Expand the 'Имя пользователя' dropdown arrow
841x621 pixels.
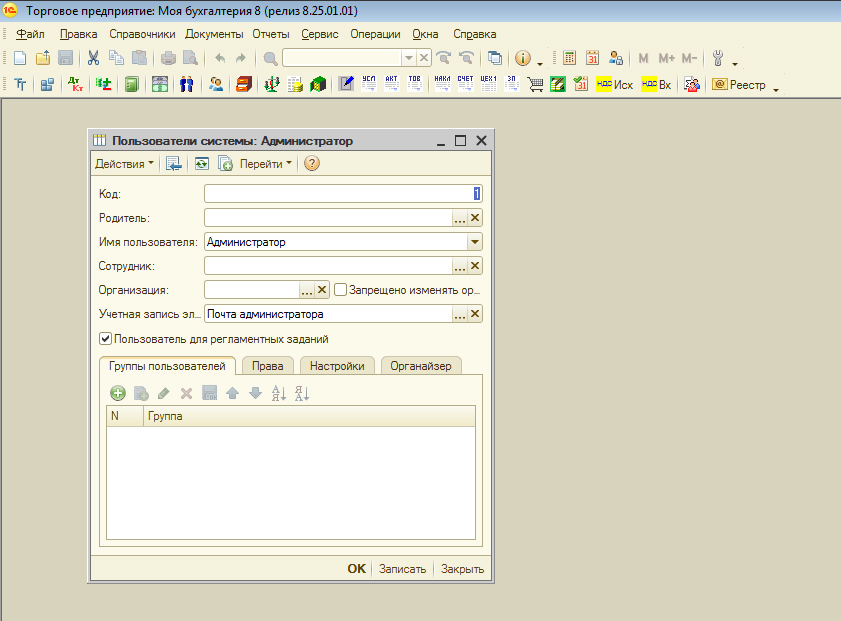[x=474, y=242]
